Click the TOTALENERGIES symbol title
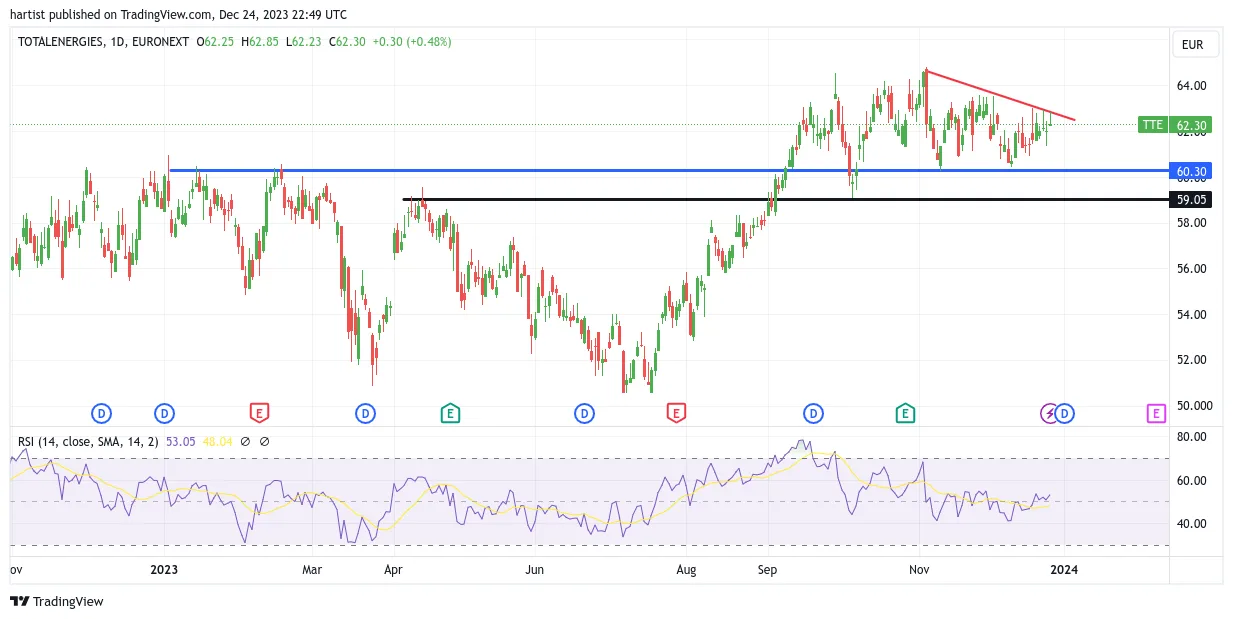 click(x=62, y=42)
